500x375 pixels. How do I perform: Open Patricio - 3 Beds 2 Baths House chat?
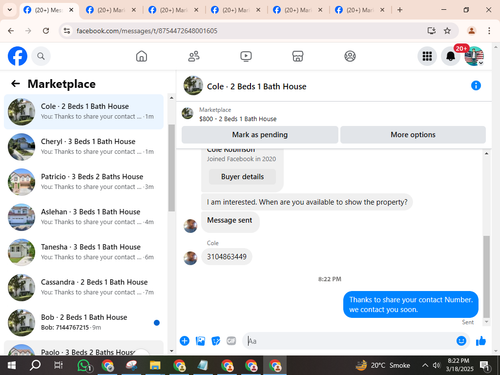coord(84,182)
